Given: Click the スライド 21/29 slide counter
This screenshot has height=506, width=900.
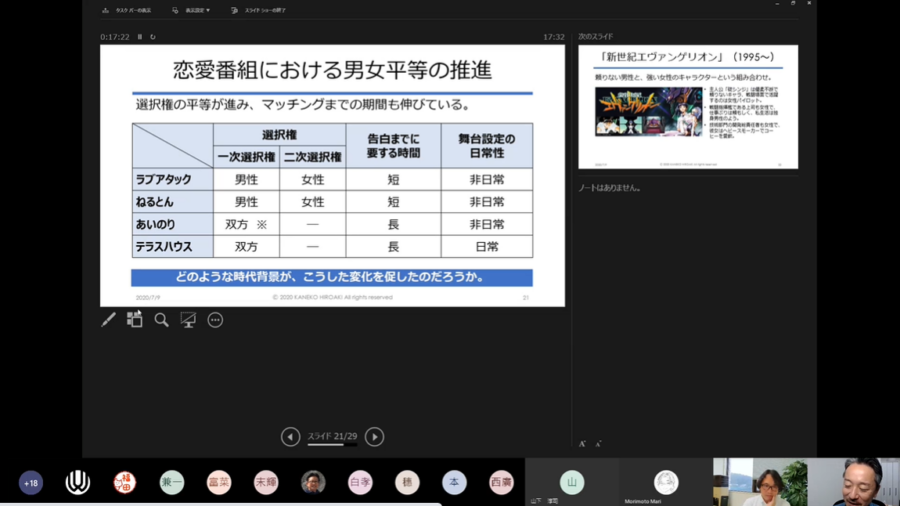Looking at the screenshot, I should [x=332, y=437].
